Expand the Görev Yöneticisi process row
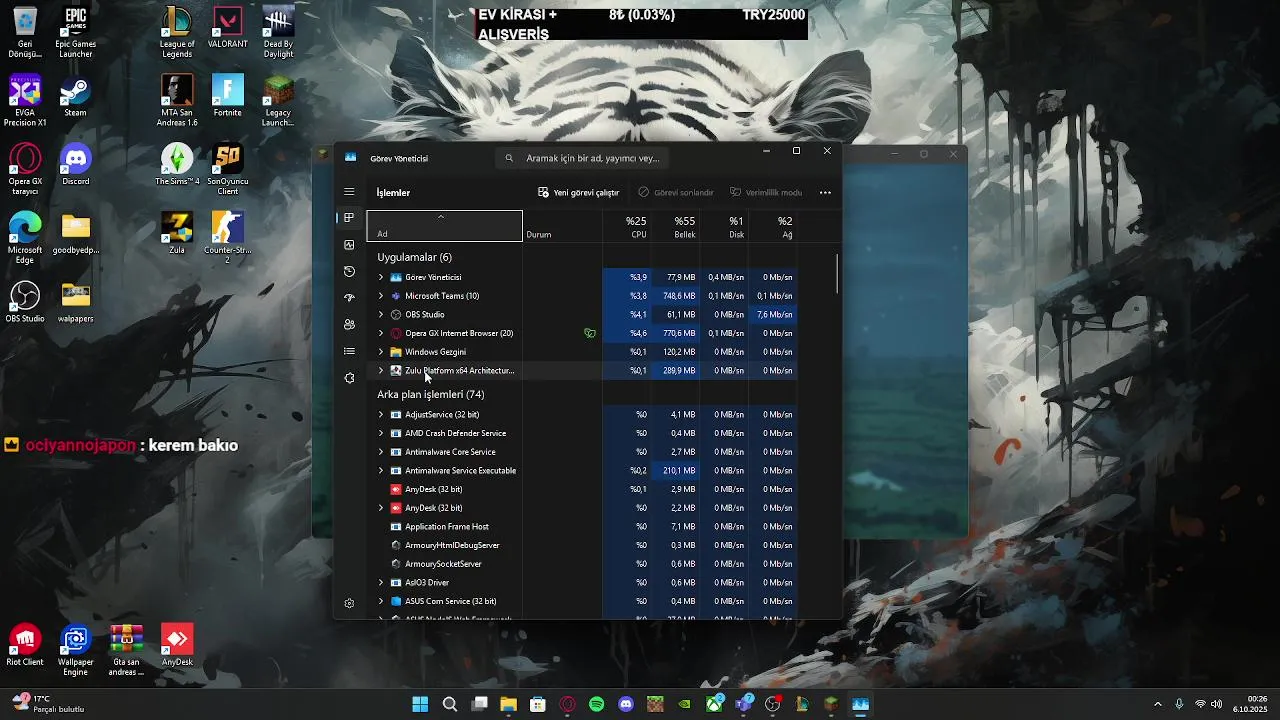 [x=380, y=277]
